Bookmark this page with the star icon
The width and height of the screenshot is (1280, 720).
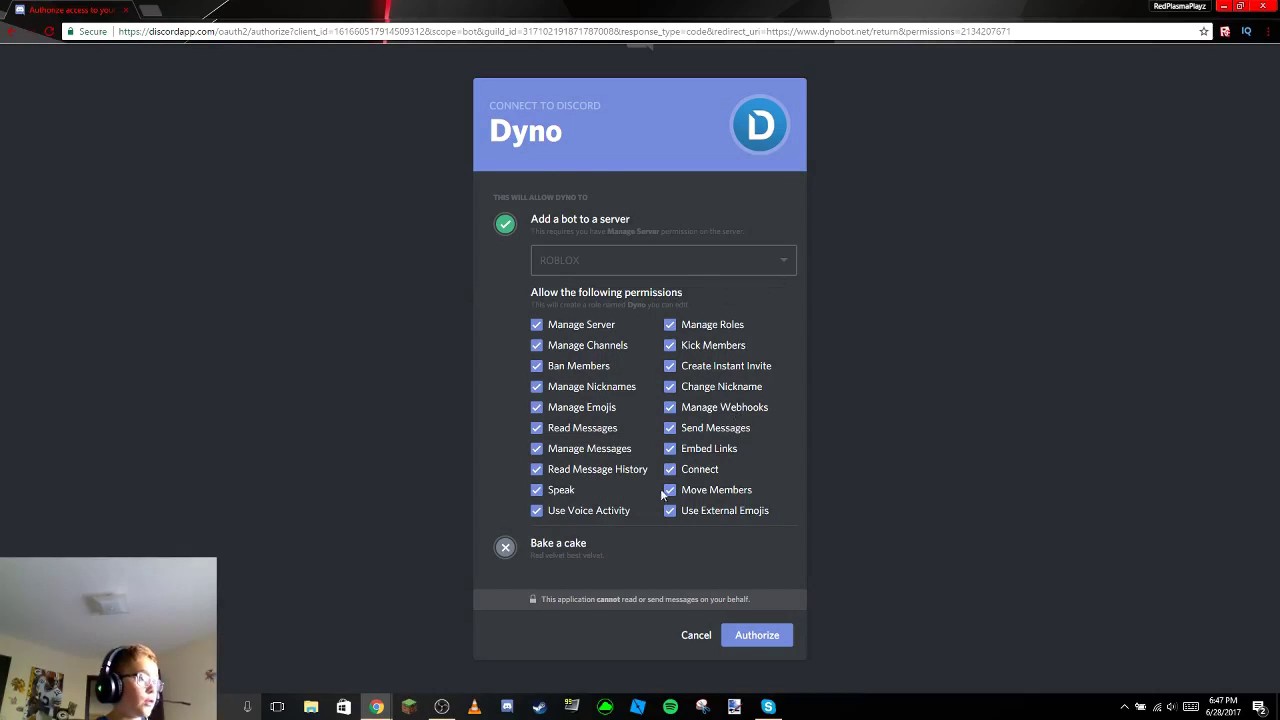click(1204, 32)
